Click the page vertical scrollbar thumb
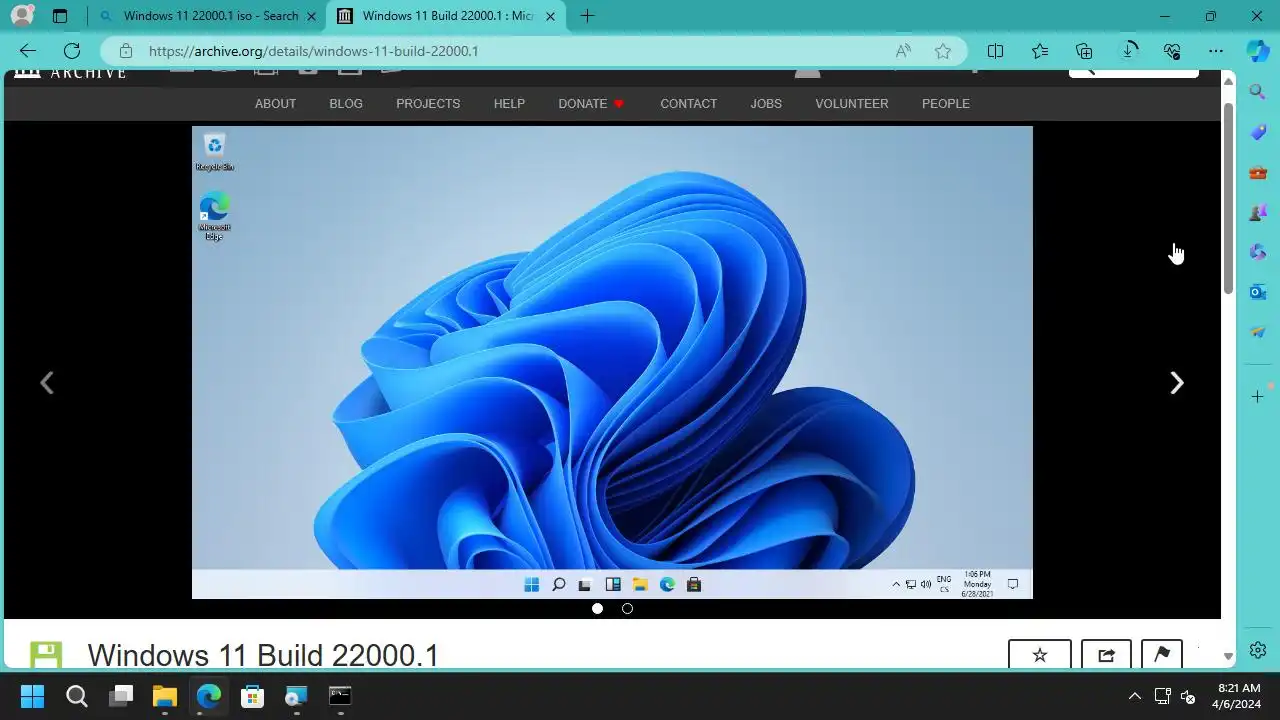The width and height of the screenshot is (1280, 720). coord(1228,198)
